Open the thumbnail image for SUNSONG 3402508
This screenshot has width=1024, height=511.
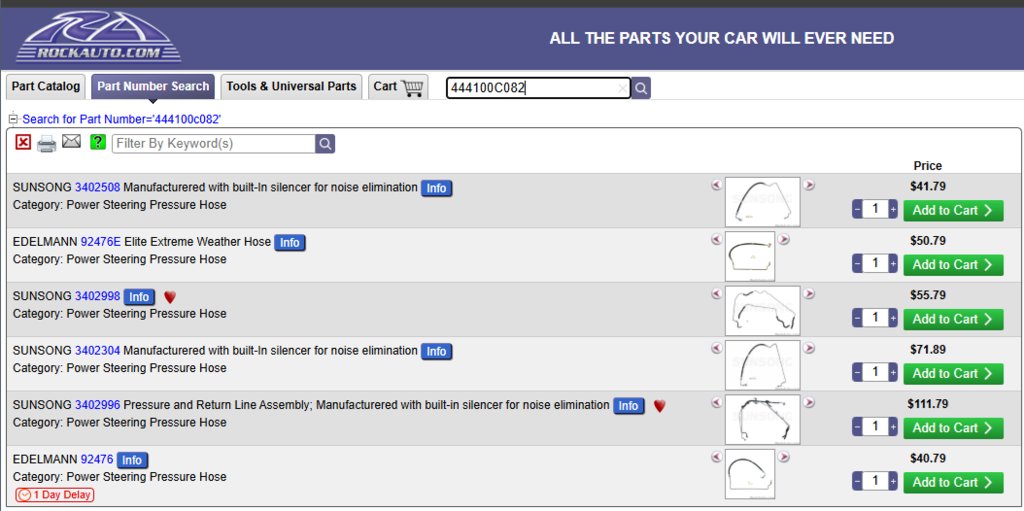(x=762, y=202)
